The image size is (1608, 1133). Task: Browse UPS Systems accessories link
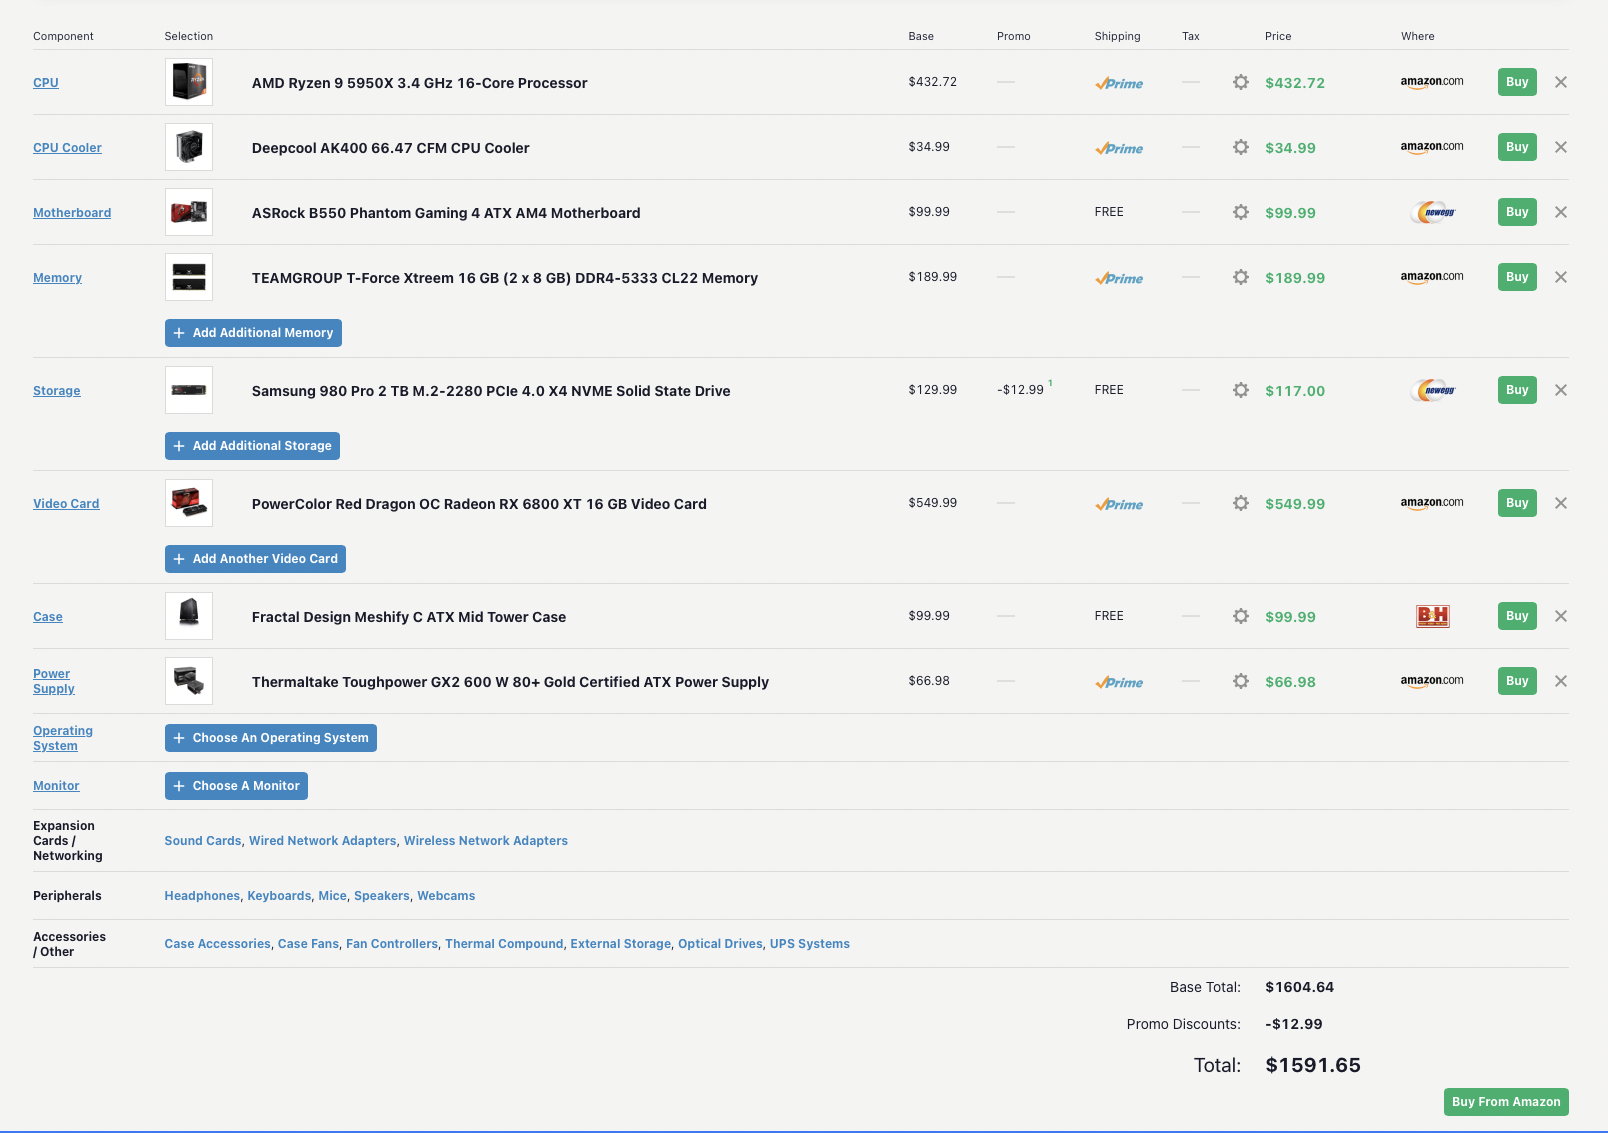point(810,944)
